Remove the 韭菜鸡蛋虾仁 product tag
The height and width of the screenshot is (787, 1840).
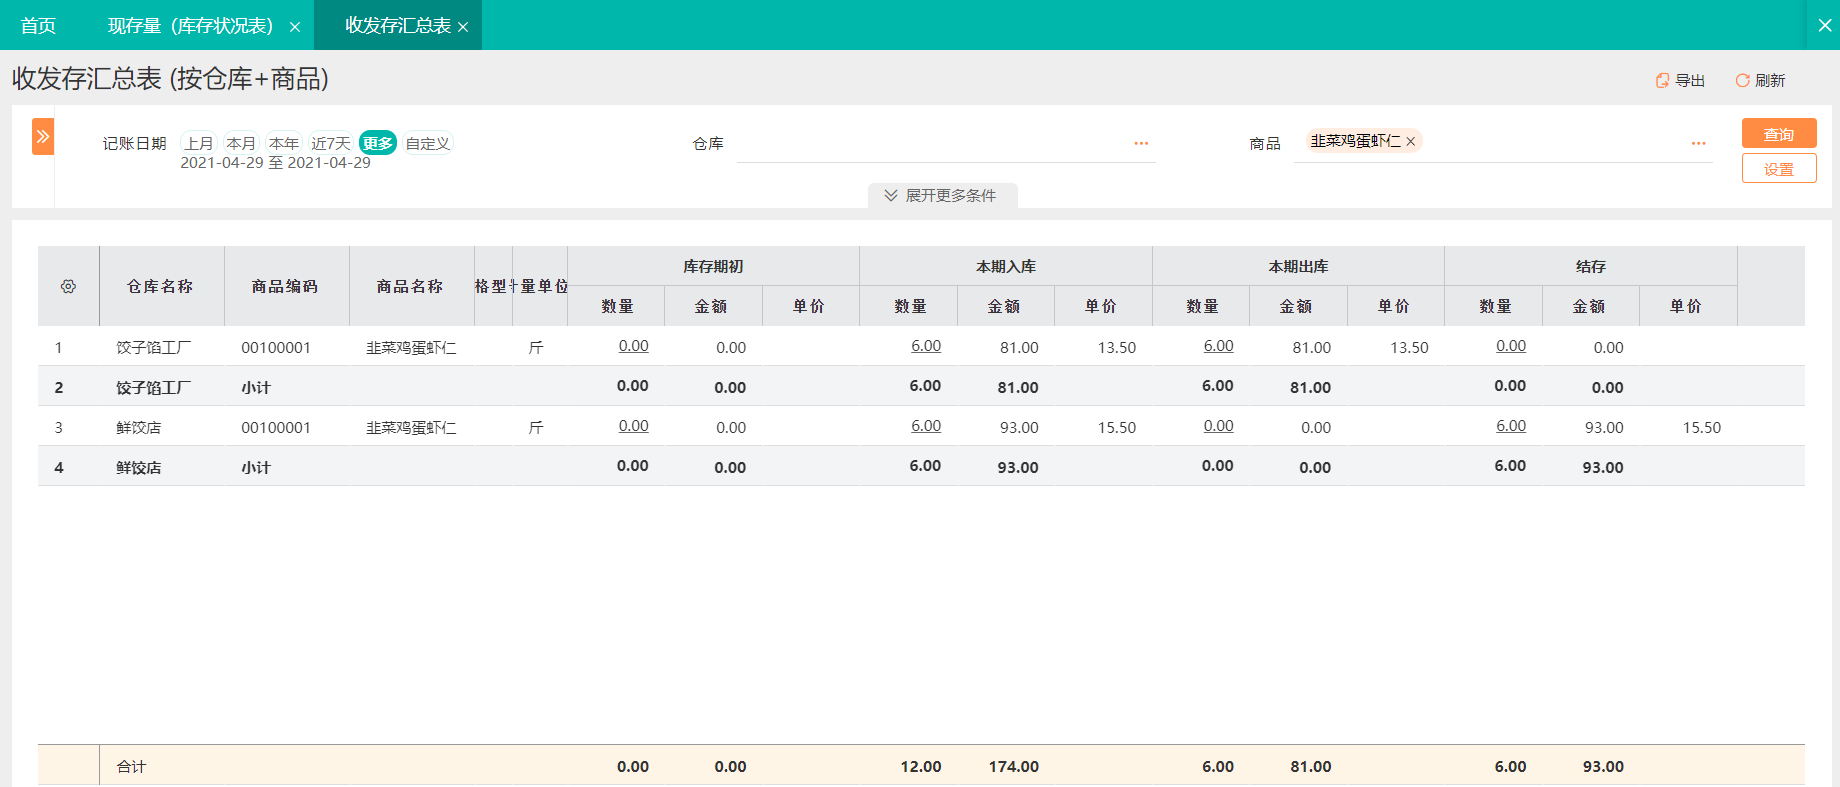click(1411, 142)
